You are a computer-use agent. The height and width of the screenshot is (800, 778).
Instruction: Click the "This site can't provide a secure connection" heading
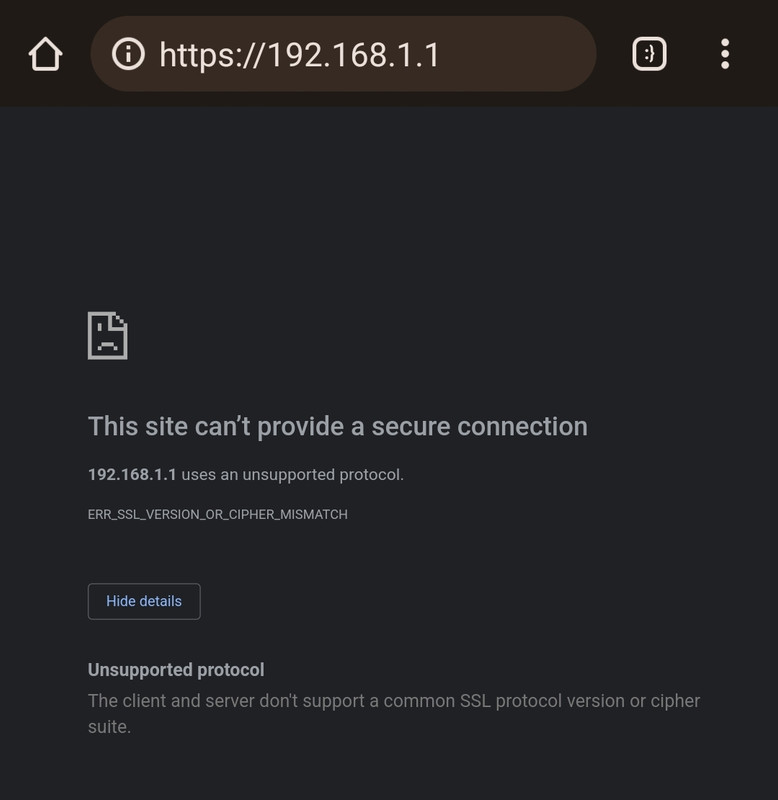[338, 426]
